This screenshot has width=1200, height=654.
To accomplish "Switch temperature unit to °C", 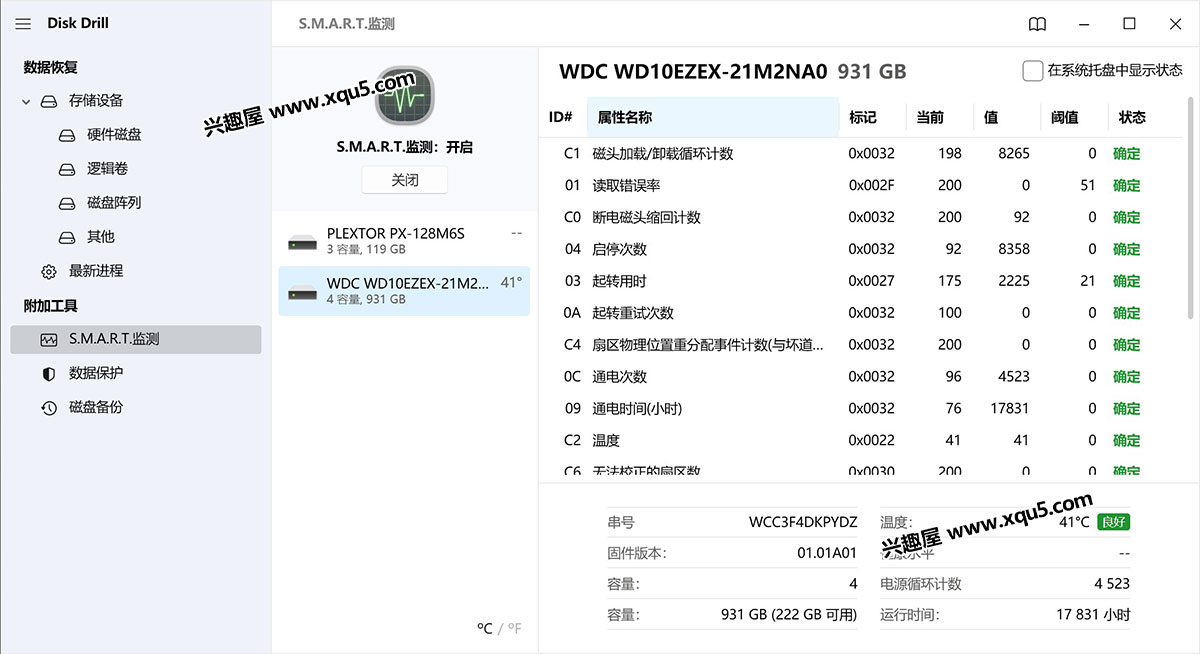I will (485, 628).
